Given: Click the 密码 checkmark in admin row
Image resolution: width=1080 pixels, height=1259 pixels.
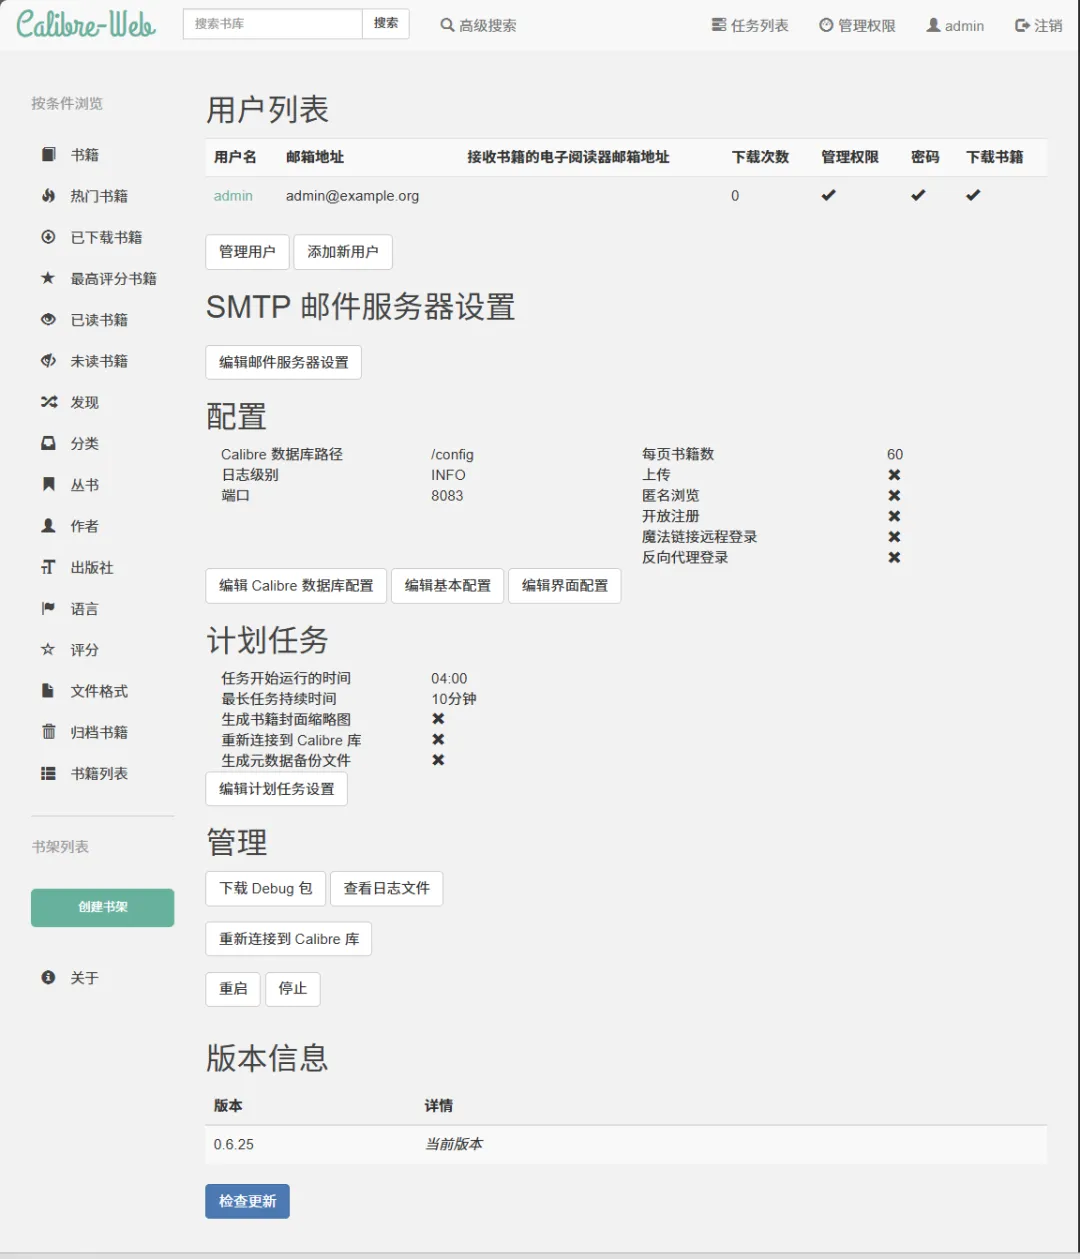Looking at the screenshot, I should click(x=918, y=195).
